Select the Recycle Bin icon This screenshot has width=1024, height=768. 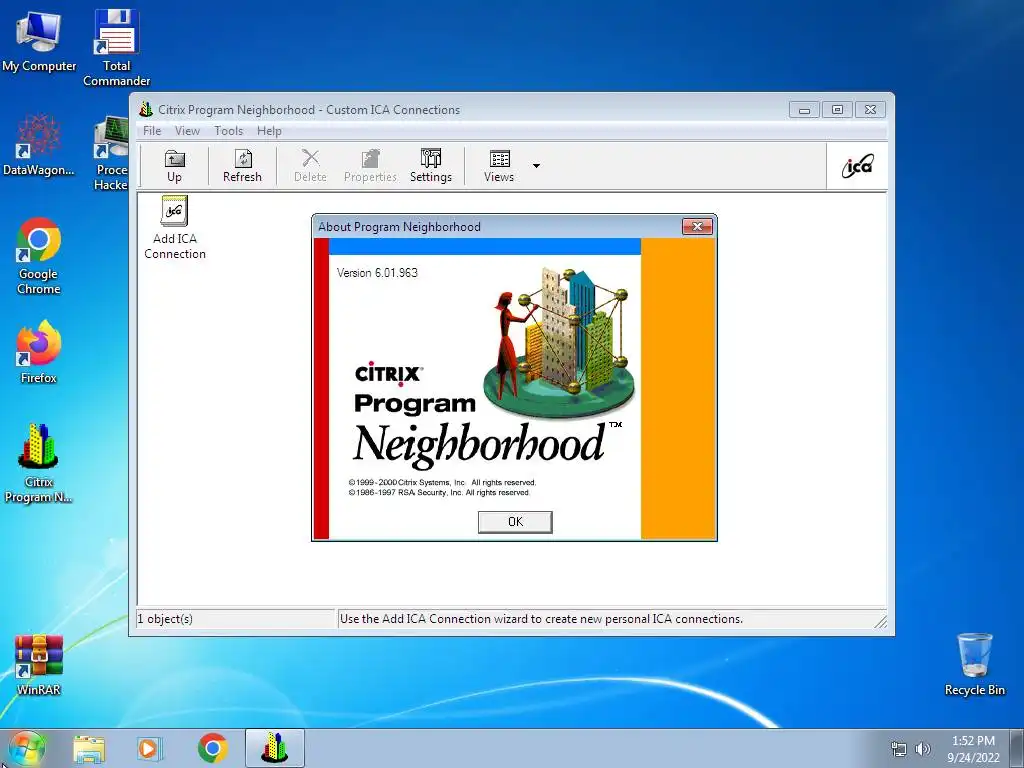click(974, 664)
